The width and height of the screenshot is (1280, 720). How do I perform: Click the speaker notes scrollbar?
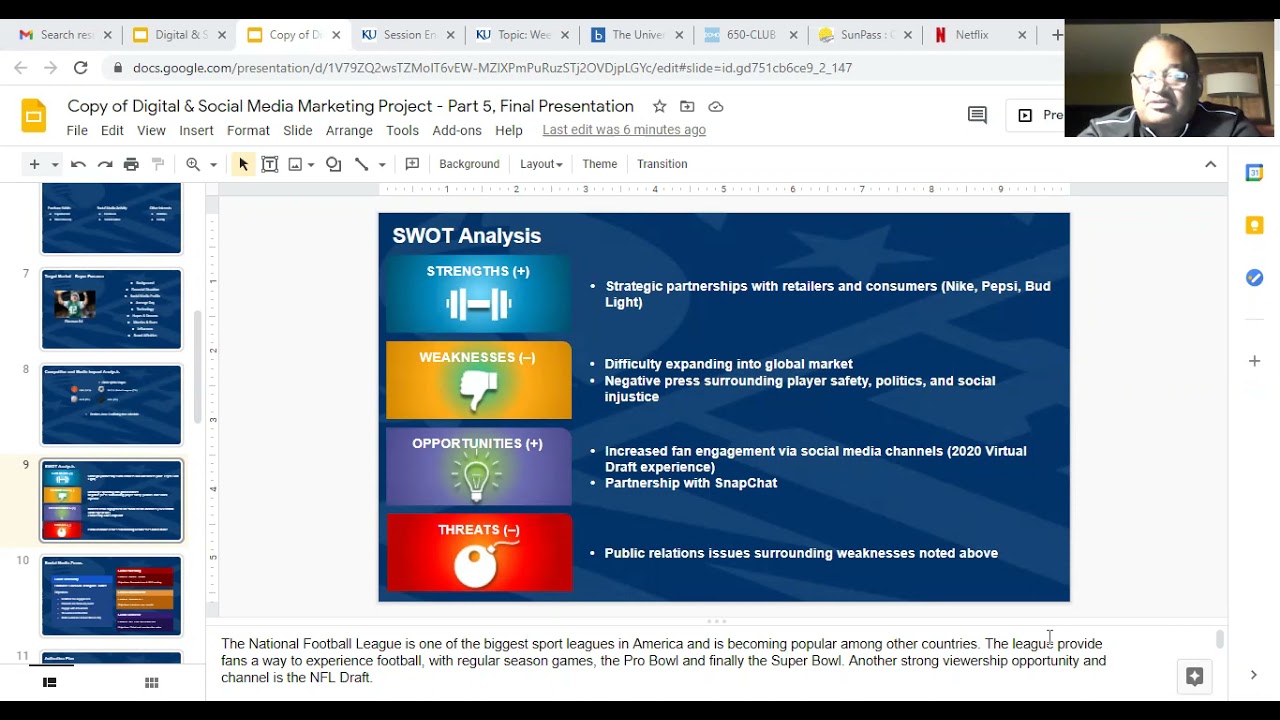(1219, 639)
